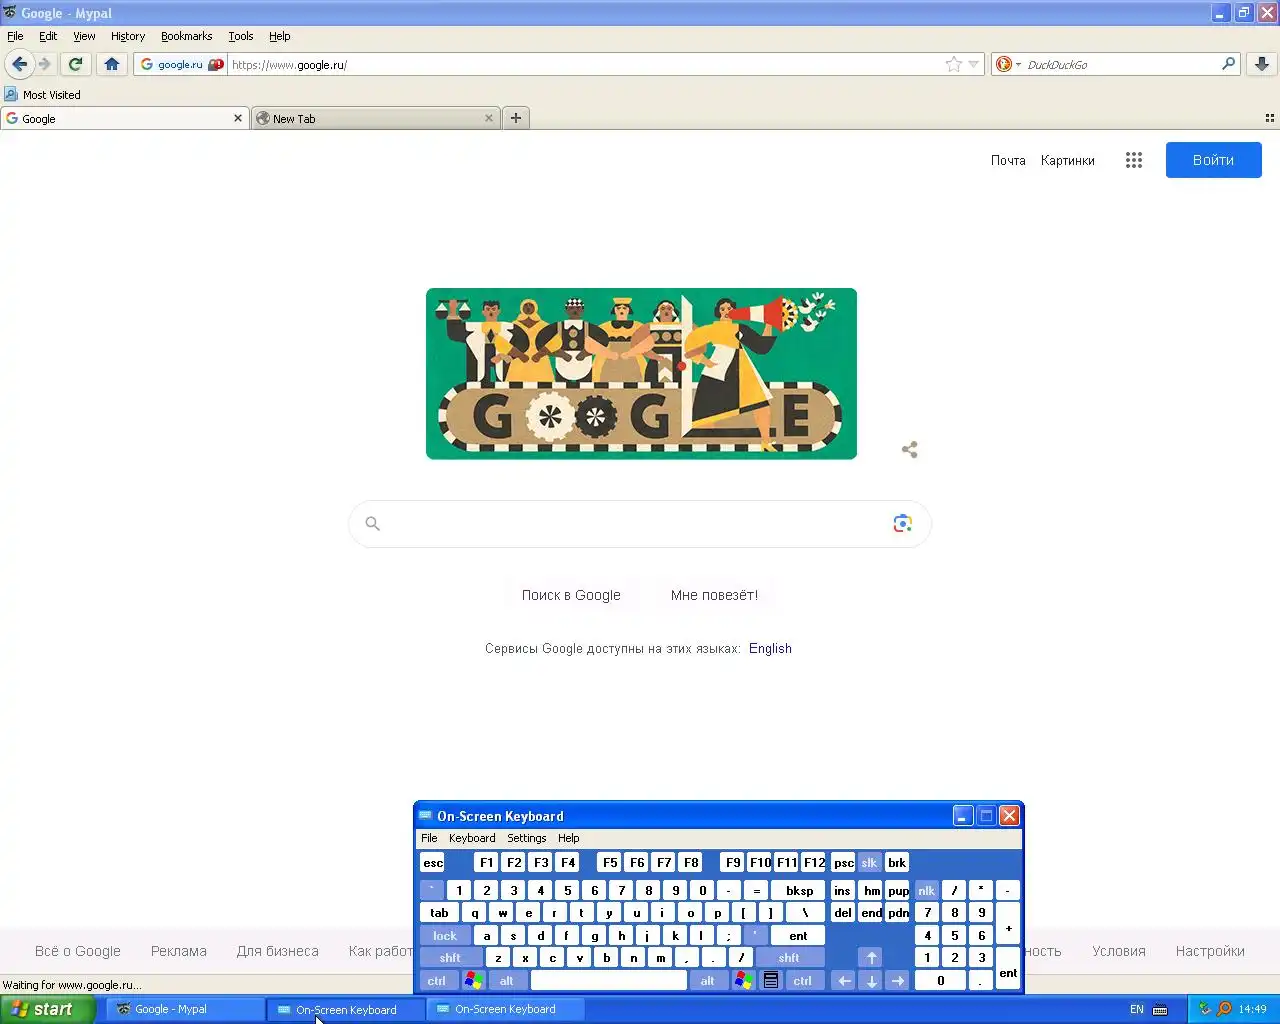Click the Мне повезёт! button
The width and height of the screenshot is (1280, 1024).
(714, 595)
